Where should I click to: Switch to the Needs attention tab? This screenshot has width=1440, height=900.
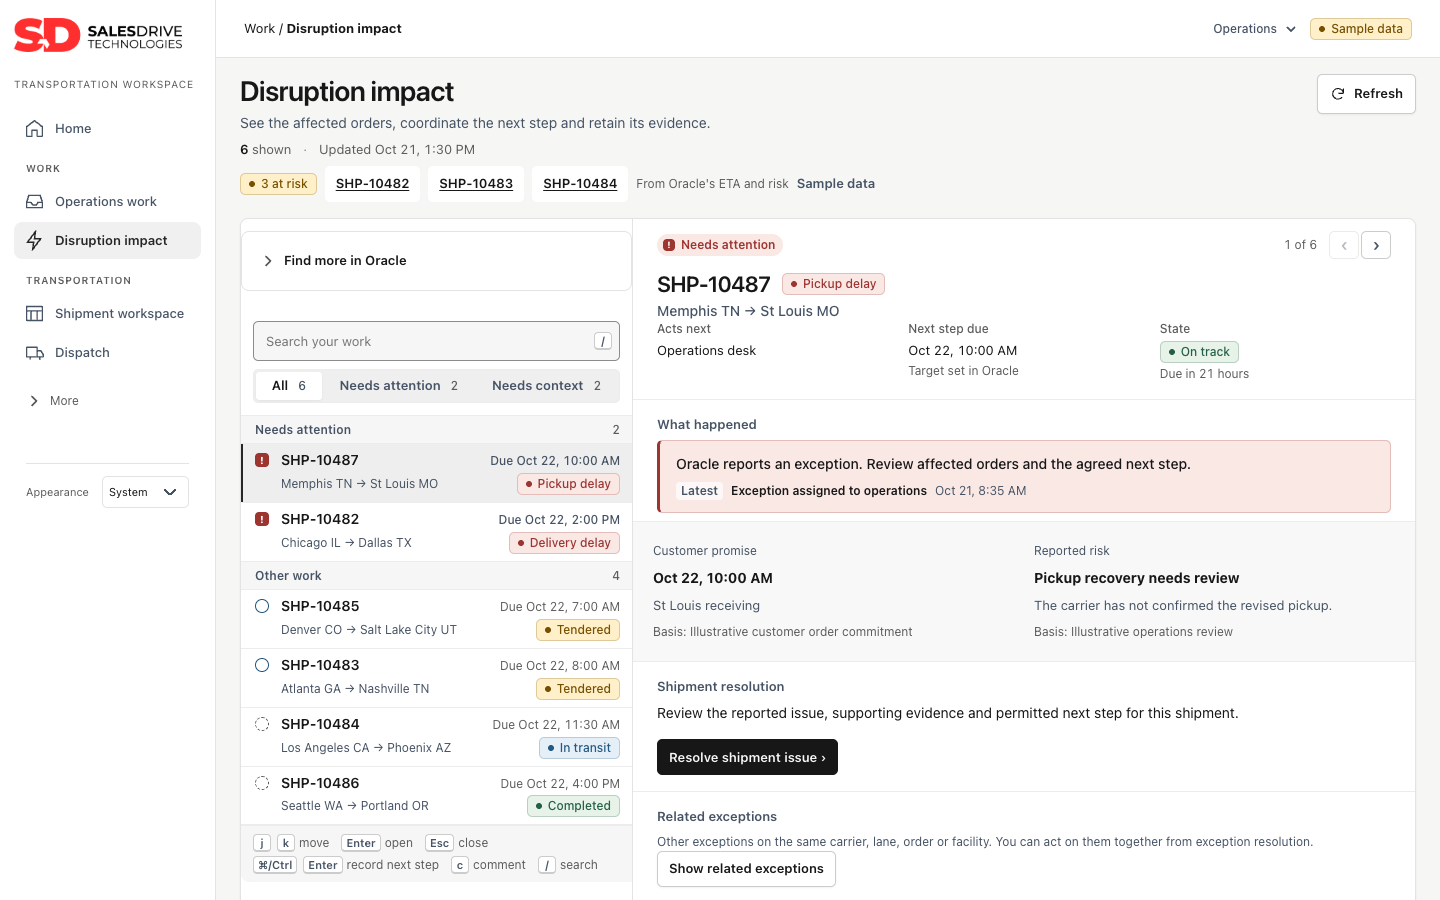398,386
